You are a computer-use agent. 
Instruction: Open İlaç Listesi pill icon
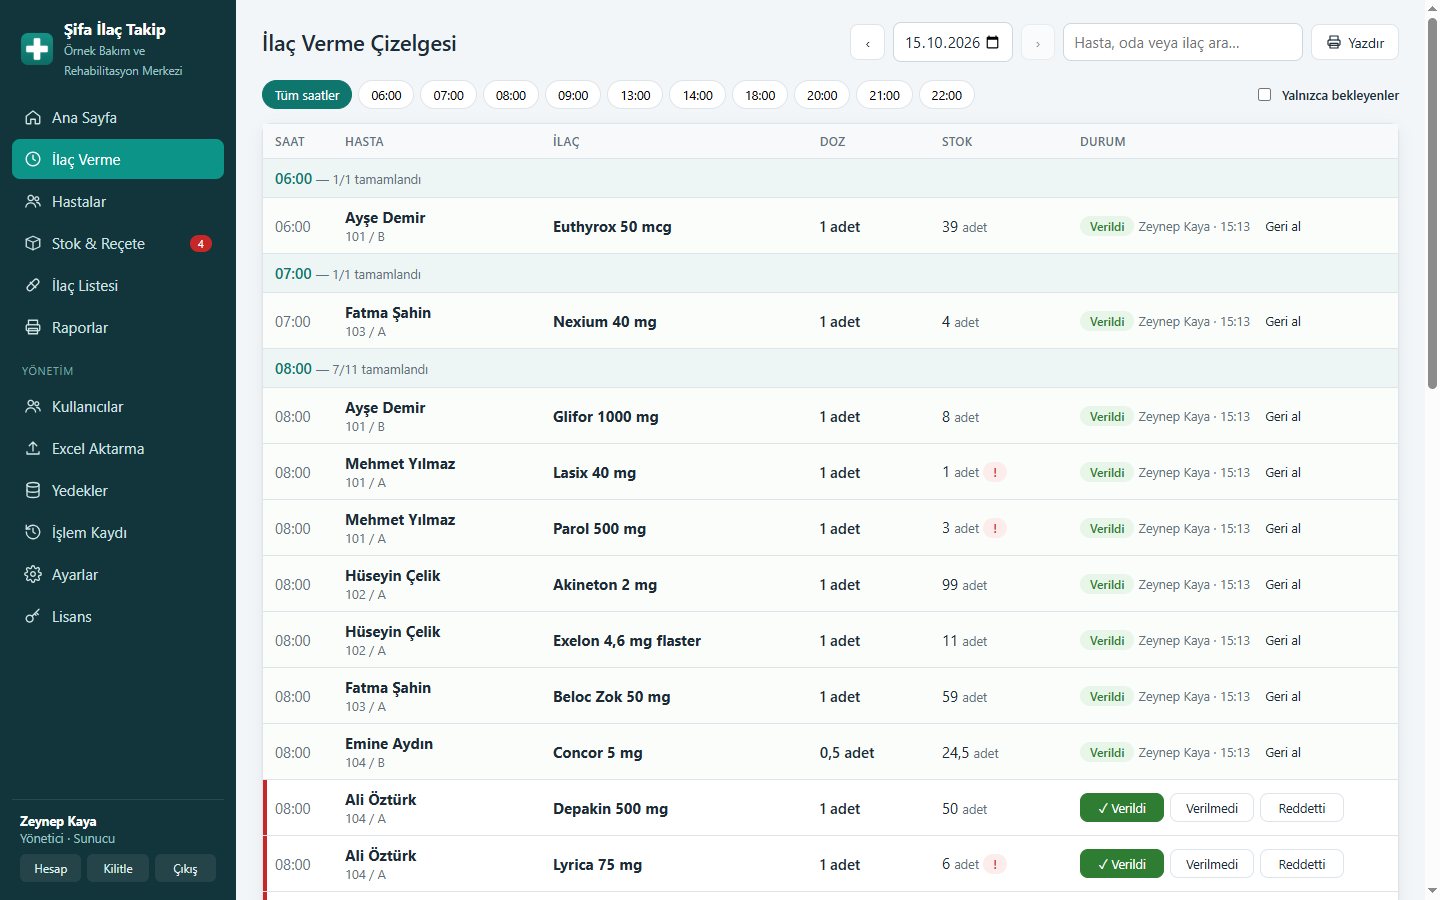(33, 286)
